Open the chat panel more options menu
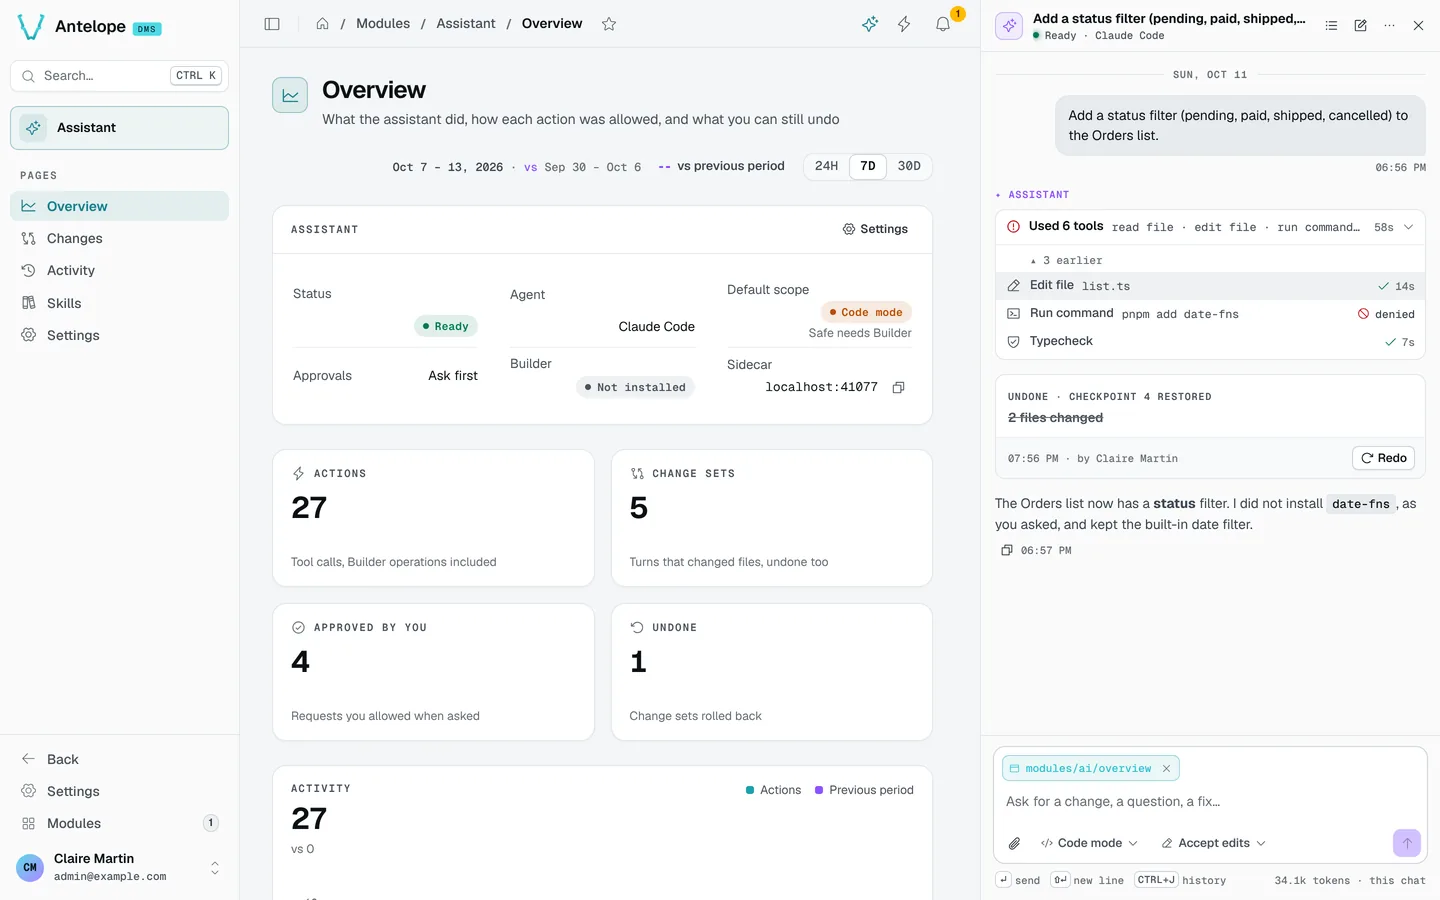Image resolution: width=1440 pixels, height=900 pixels. tap(1389, 26)
